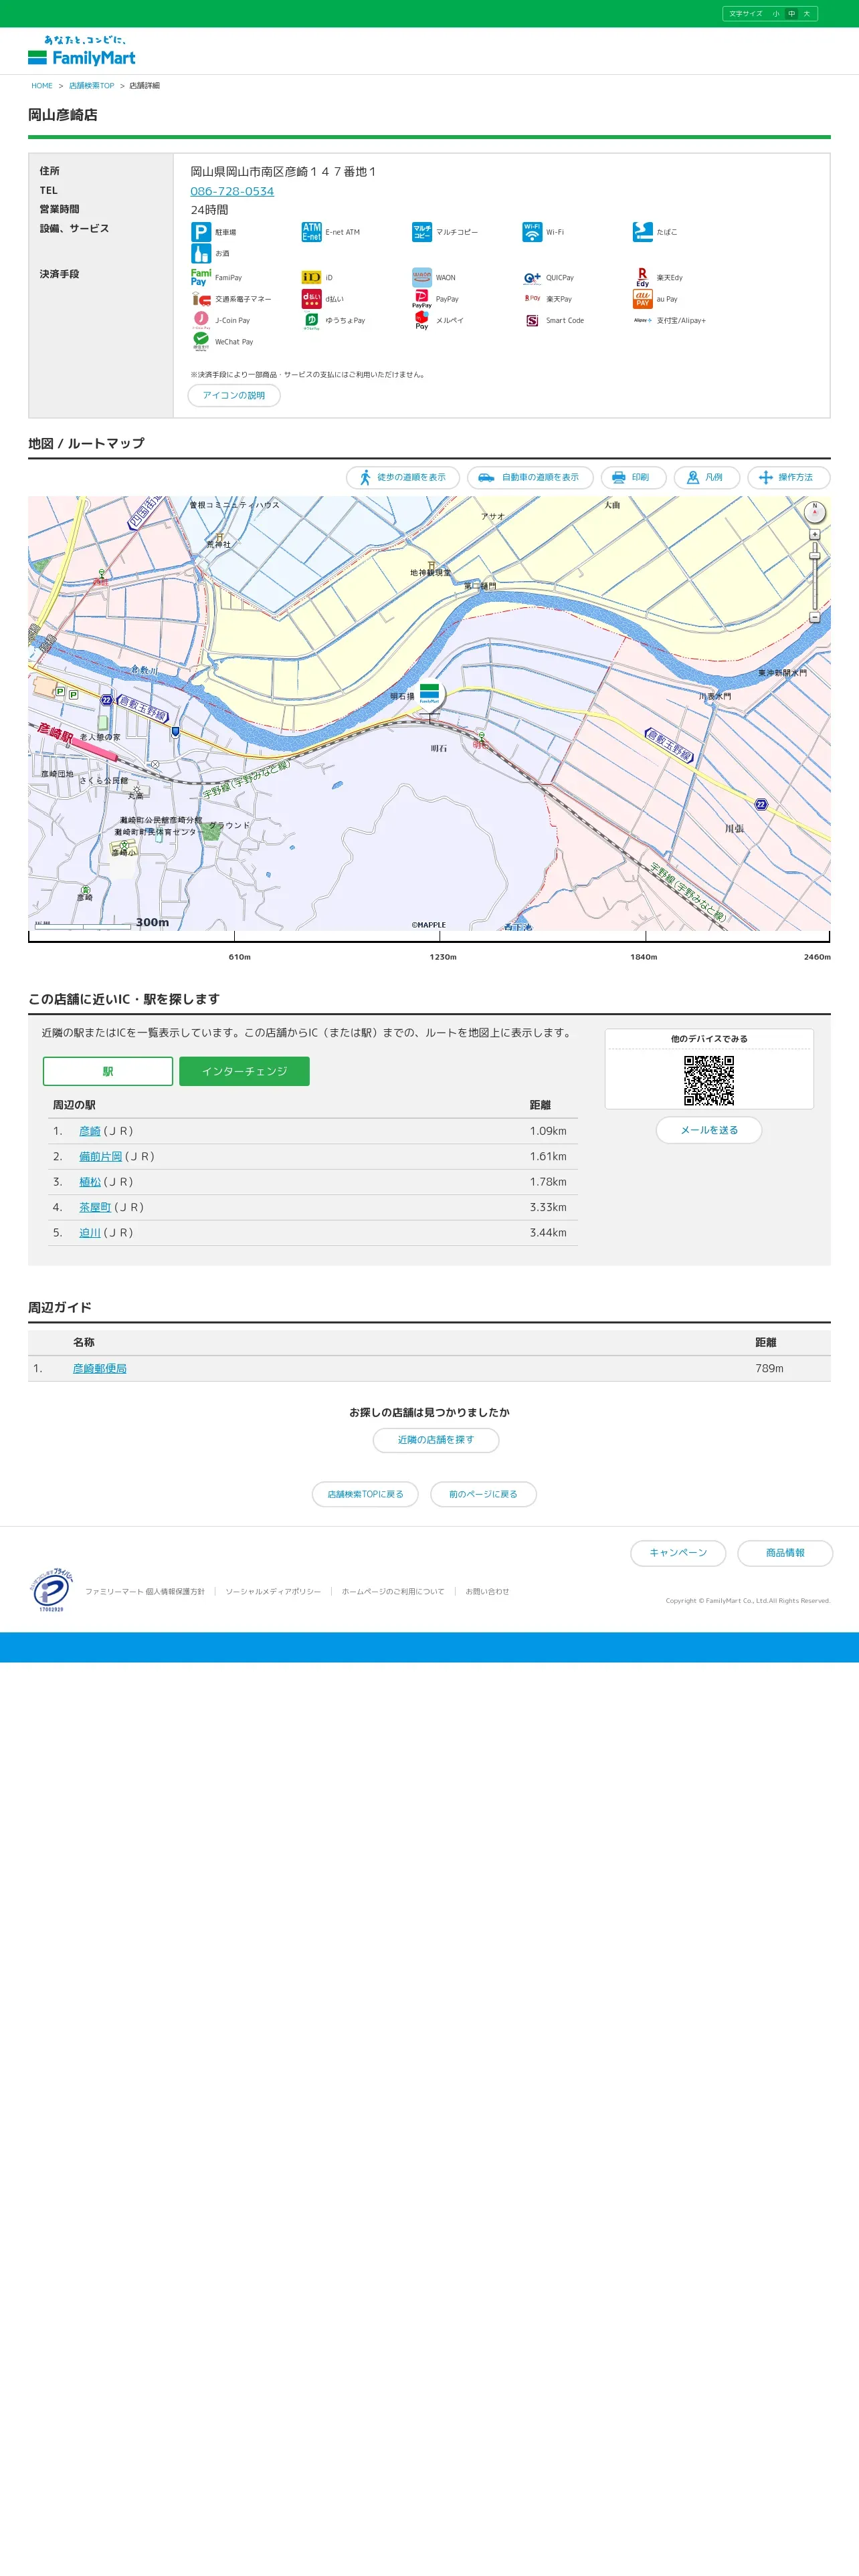This screenshot has width=859, height=2576.
Task: Show car route (自動車の道順を表示)
Action: [x=531, y=478]
